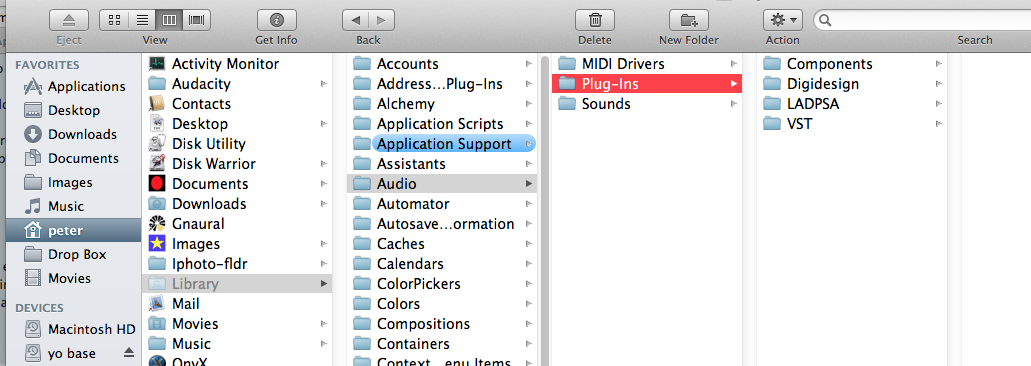Open Applications in the Favorites sidebar
This screenshot has width=1031, height=366.
tap(73, 87)
